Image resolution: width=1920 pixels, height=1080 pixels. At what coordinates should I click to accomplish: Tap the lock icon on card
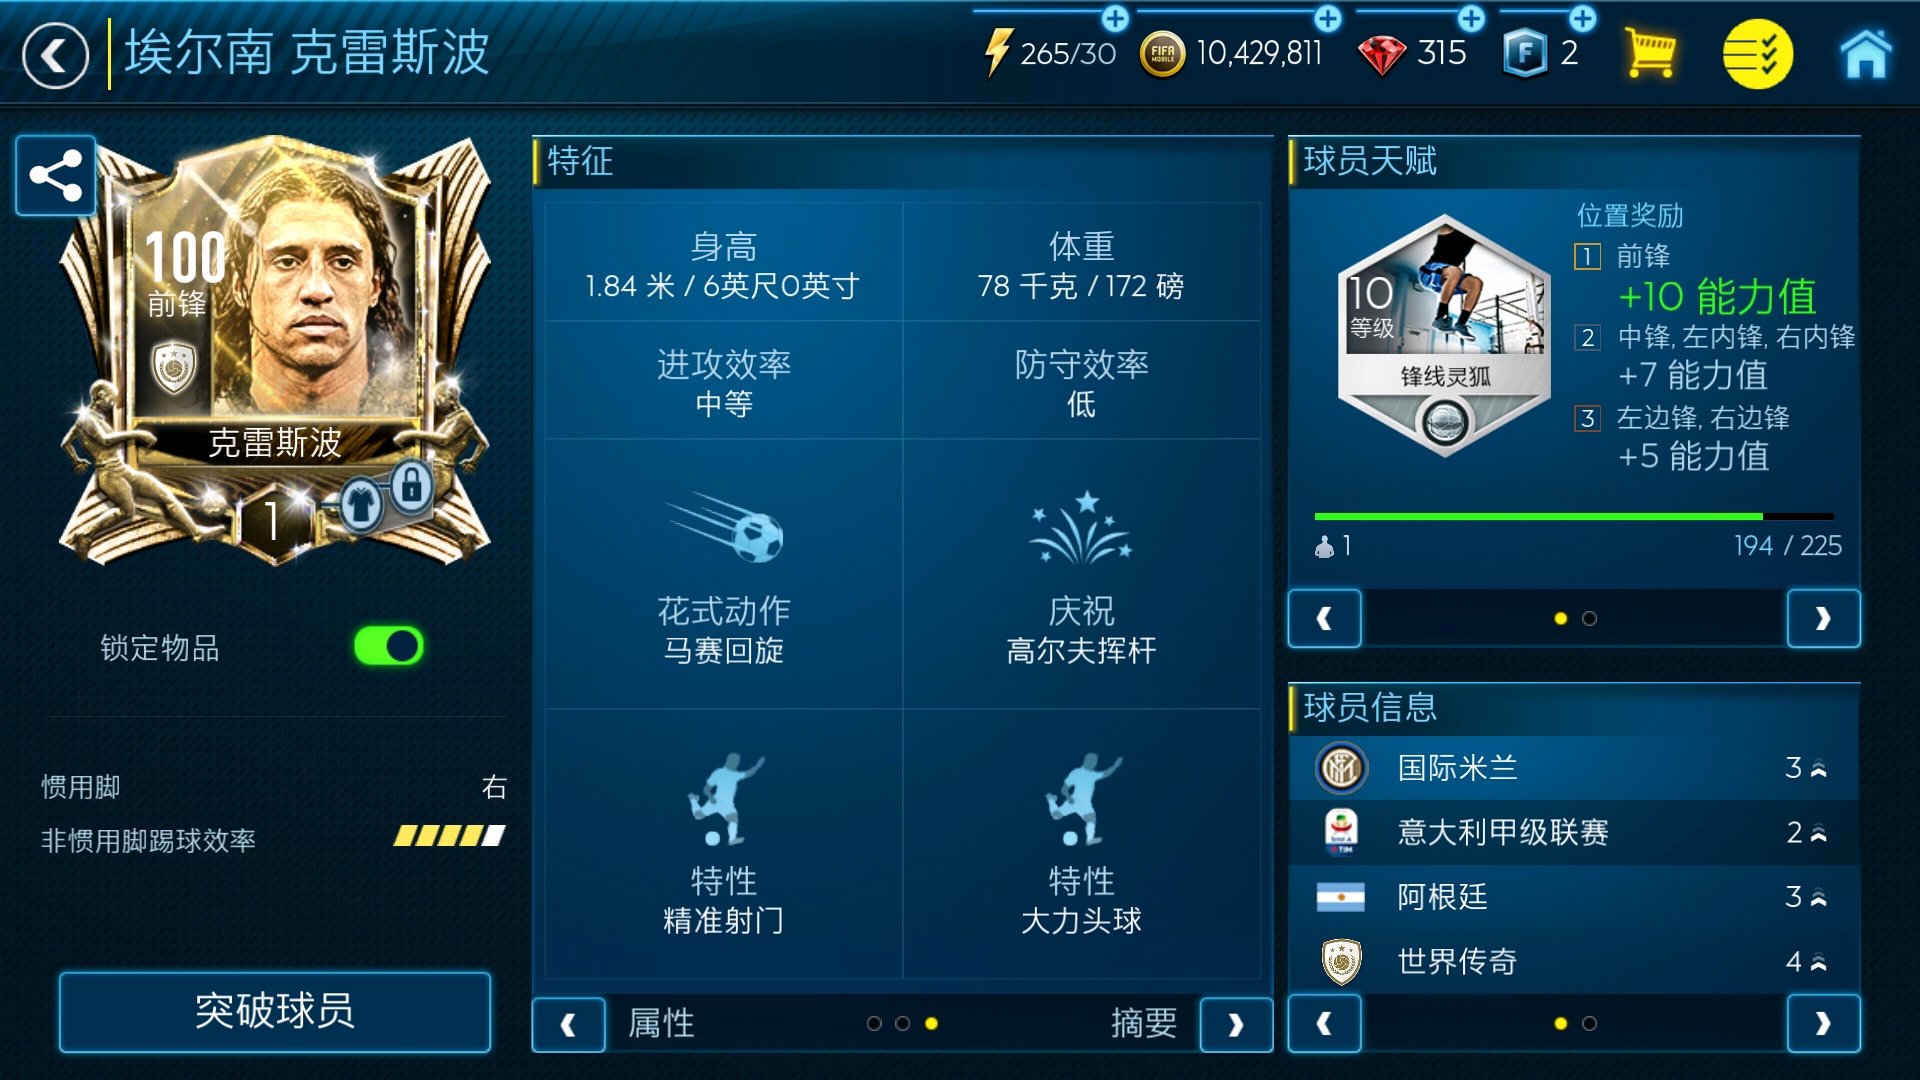(411, 487)
